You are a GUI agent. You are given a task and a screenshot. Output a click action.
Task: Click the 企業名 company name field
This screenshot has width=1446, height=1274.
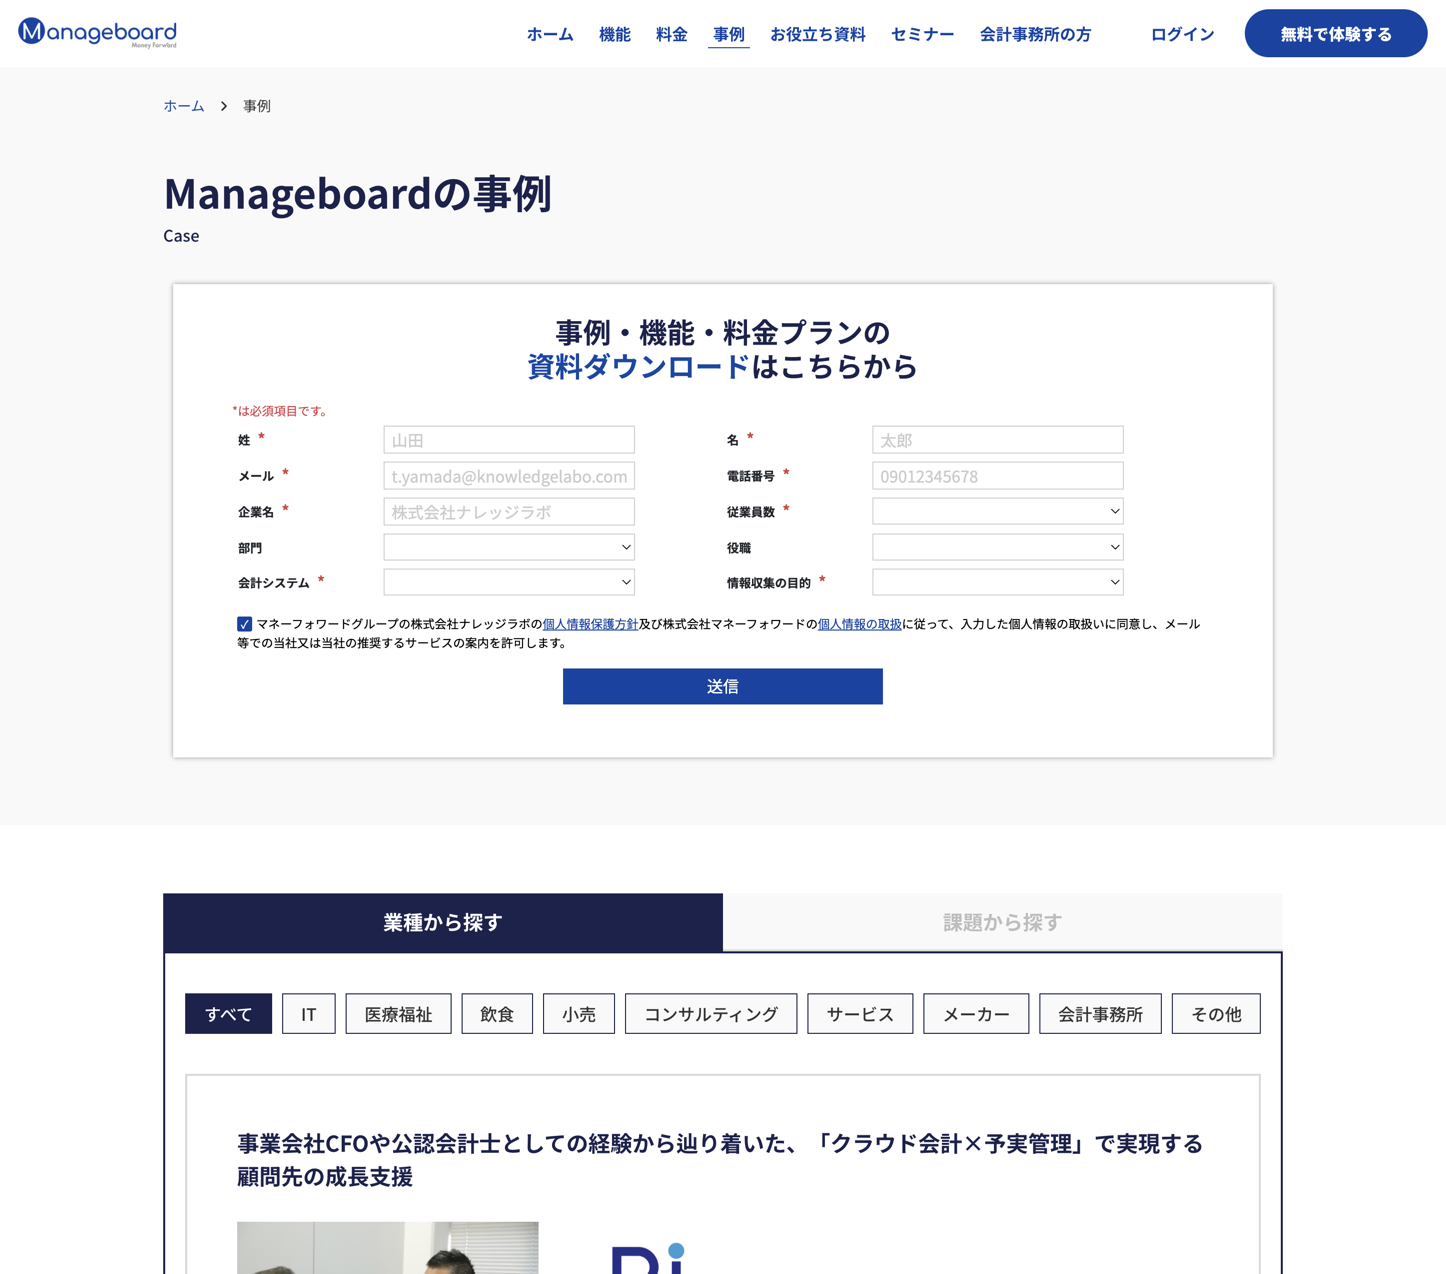(x=509, y=512)
